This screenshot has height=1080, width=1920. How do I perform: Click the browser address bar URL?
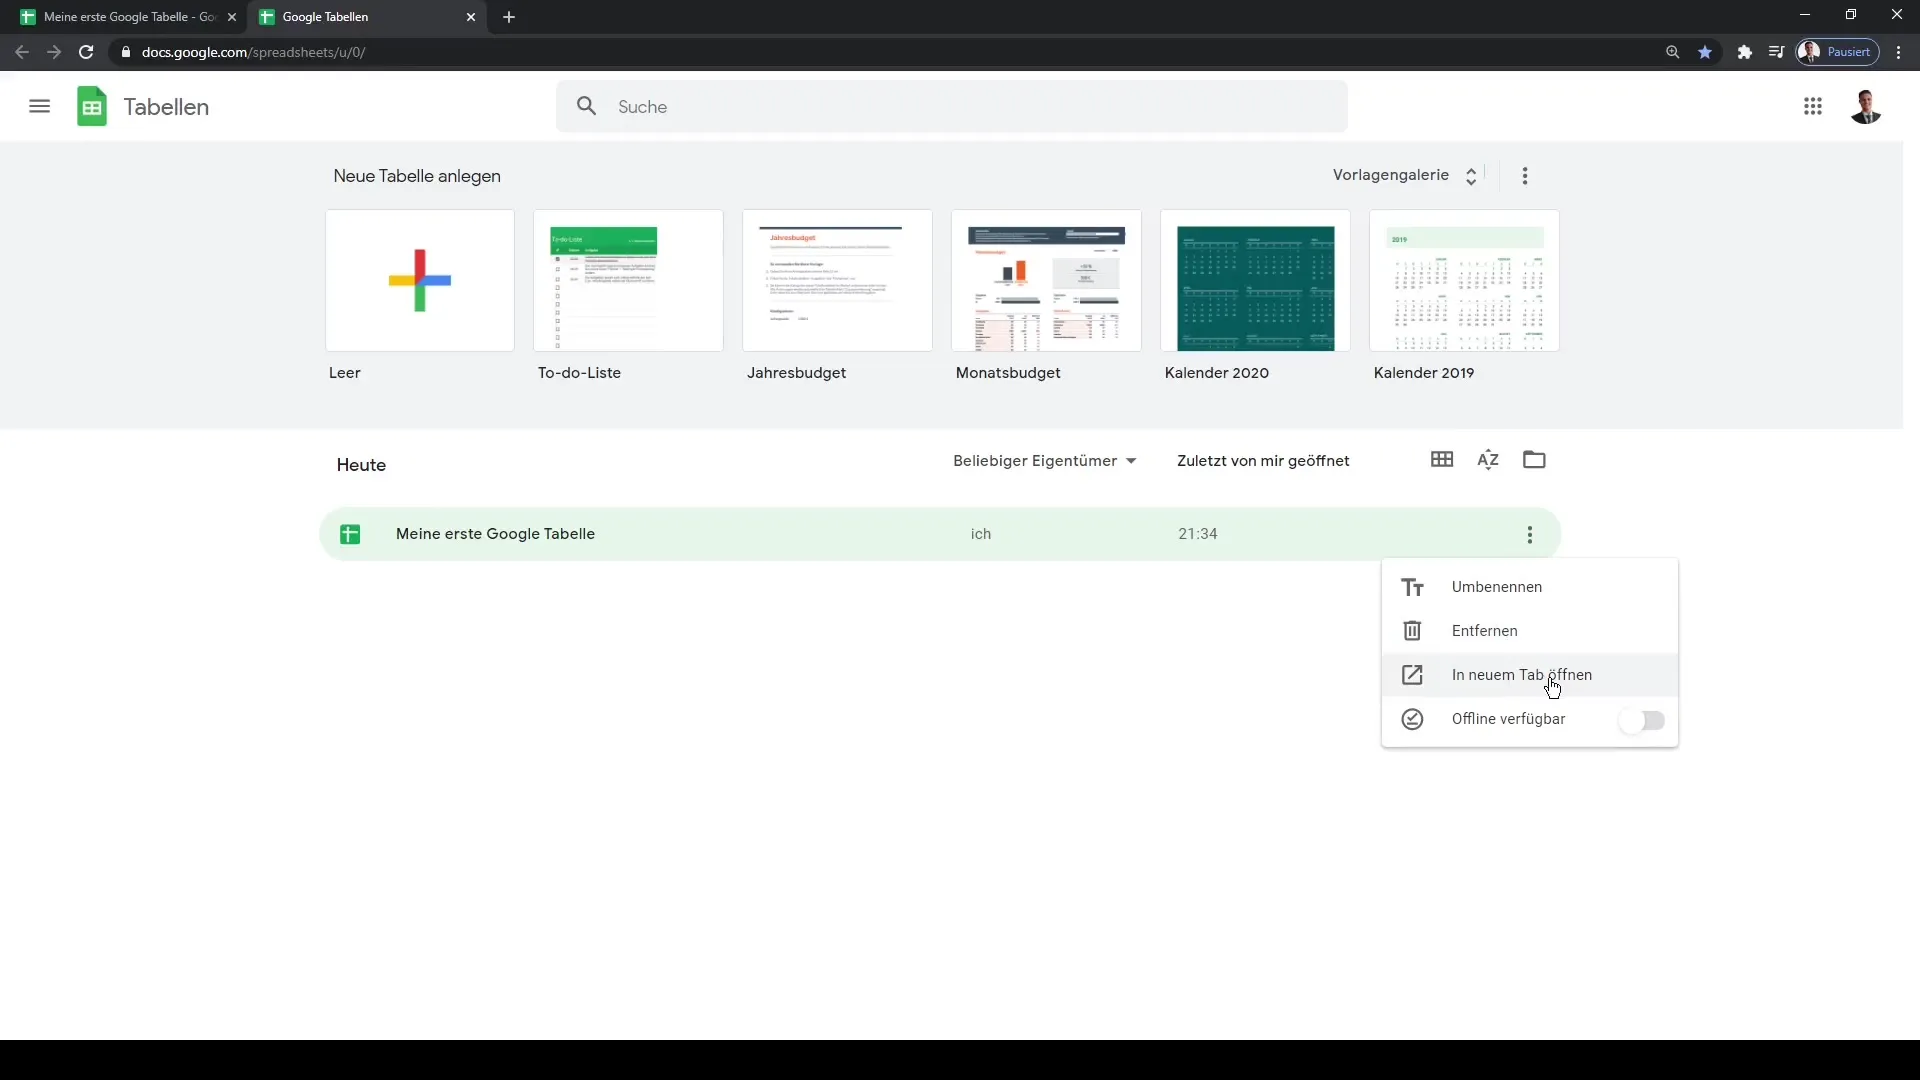pos(253,52)
